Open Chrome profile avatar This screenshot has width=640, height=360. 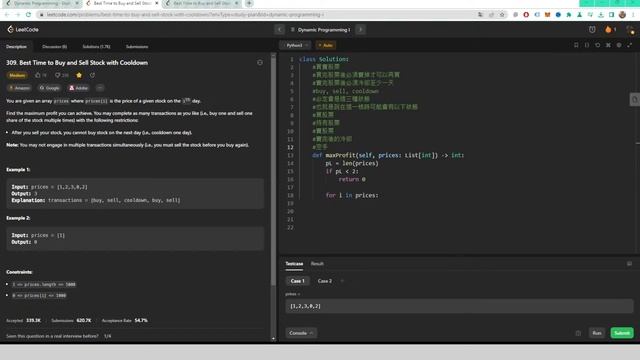(622, 14)
